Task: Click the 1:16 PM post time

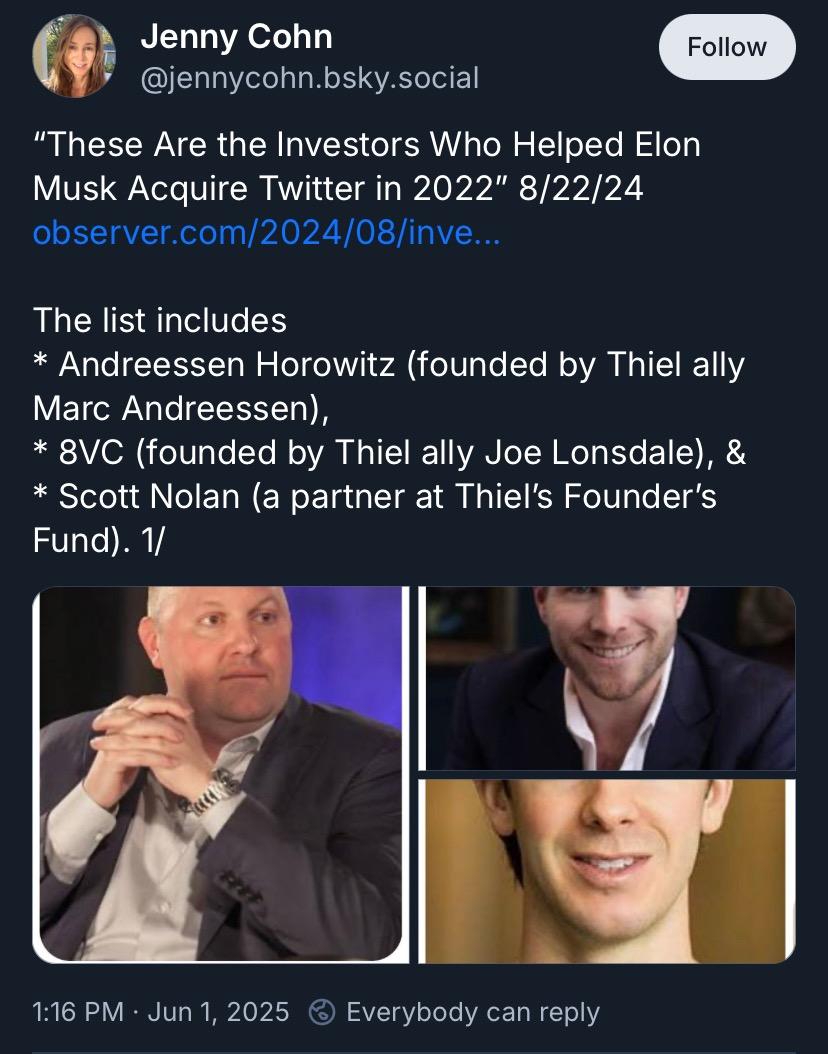Action: [78, 1012]
